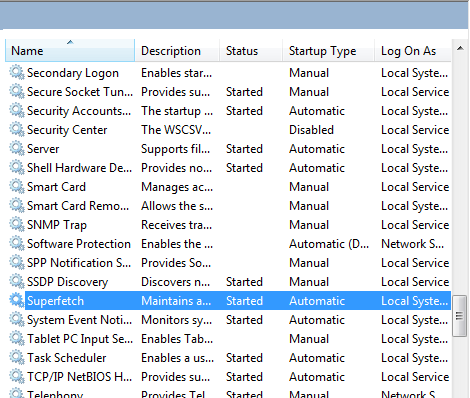Click the Security Accounts... gear icon
This screenshot has width=470, height=398.
17,111
